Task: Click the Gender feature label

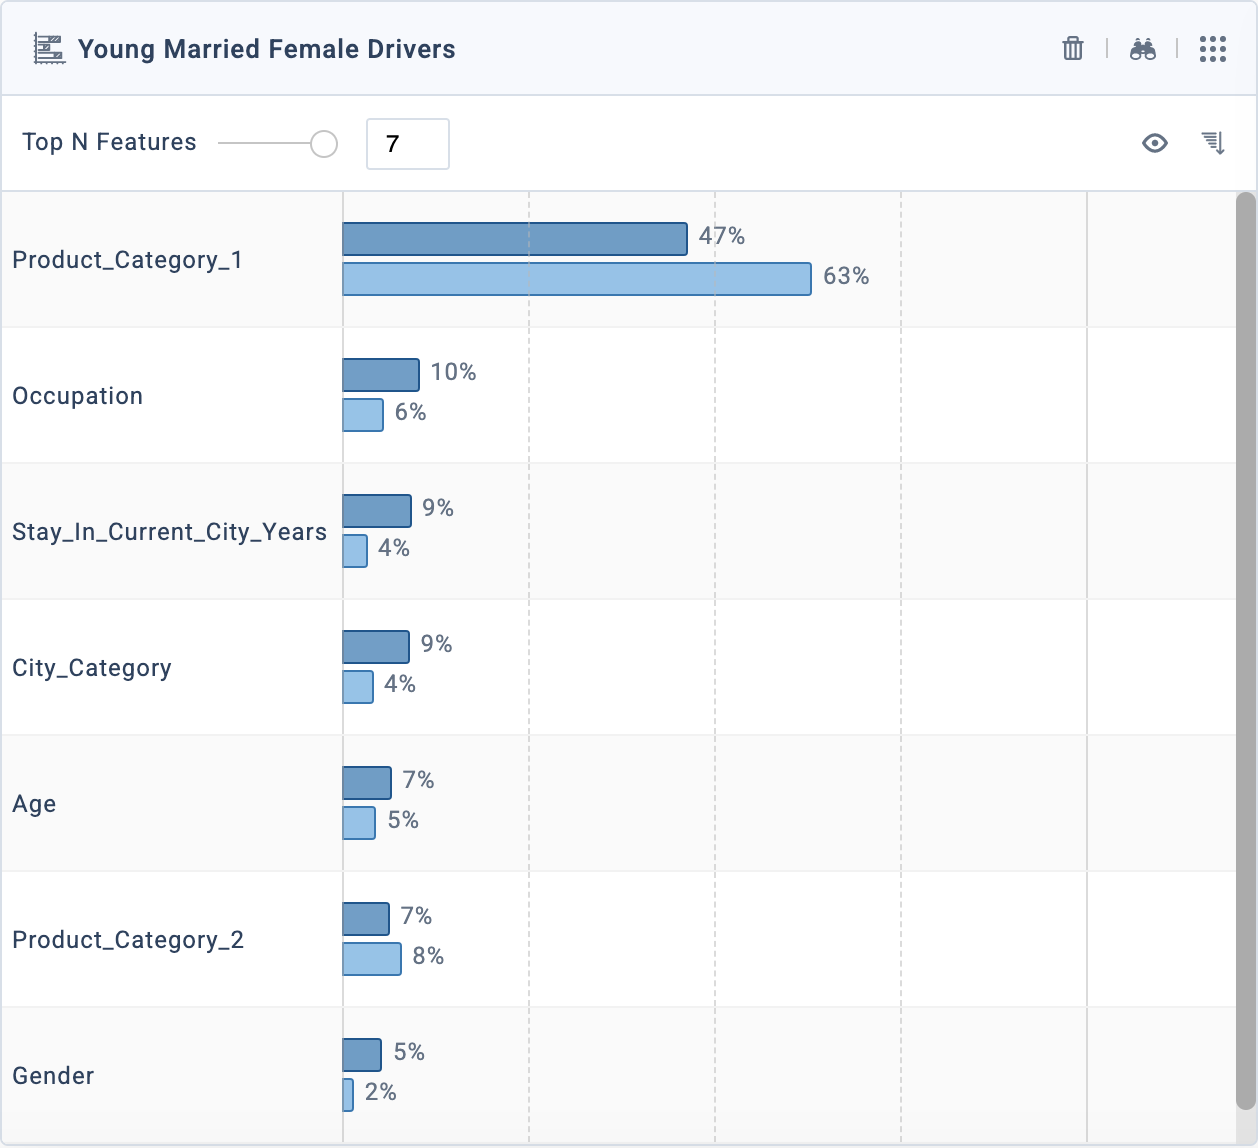Action: click(53, 1076)
